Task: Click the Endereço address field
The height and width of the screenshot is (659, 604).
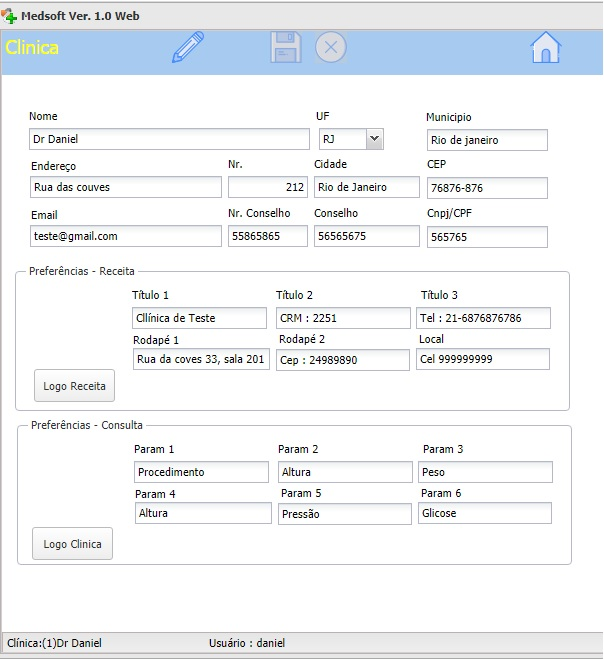Action: 125,187
